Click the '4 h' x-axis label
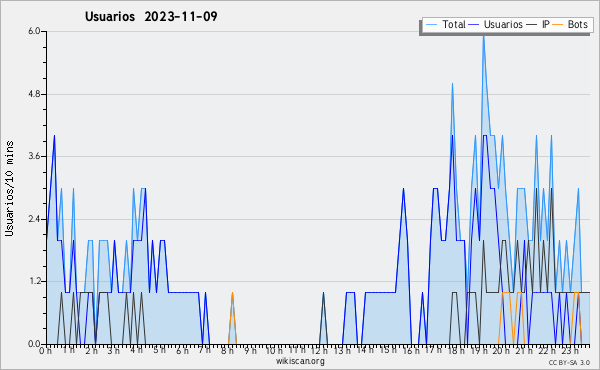600x370 pixels. 136,350
